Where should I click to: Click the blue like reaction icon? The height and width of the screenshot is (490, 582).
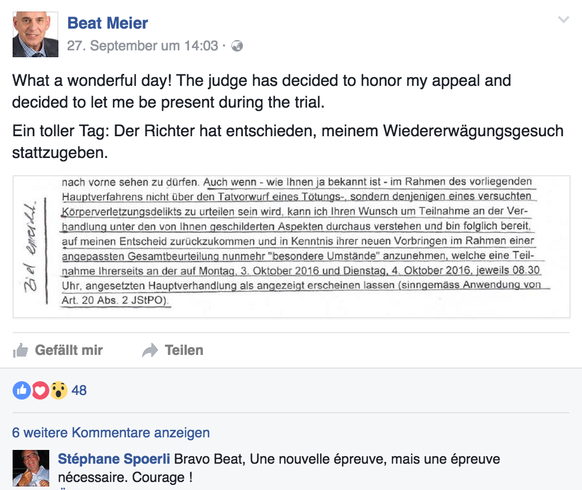tap(22, 390)
